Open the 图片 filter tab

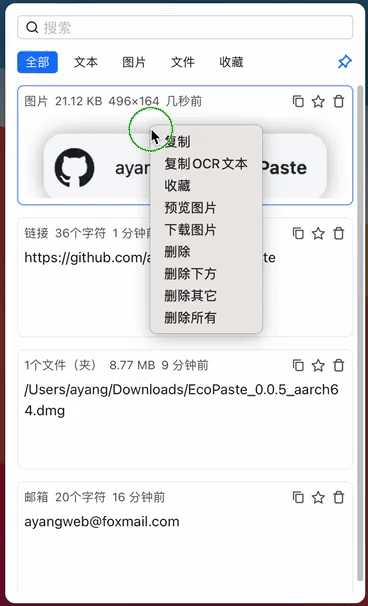134,62
